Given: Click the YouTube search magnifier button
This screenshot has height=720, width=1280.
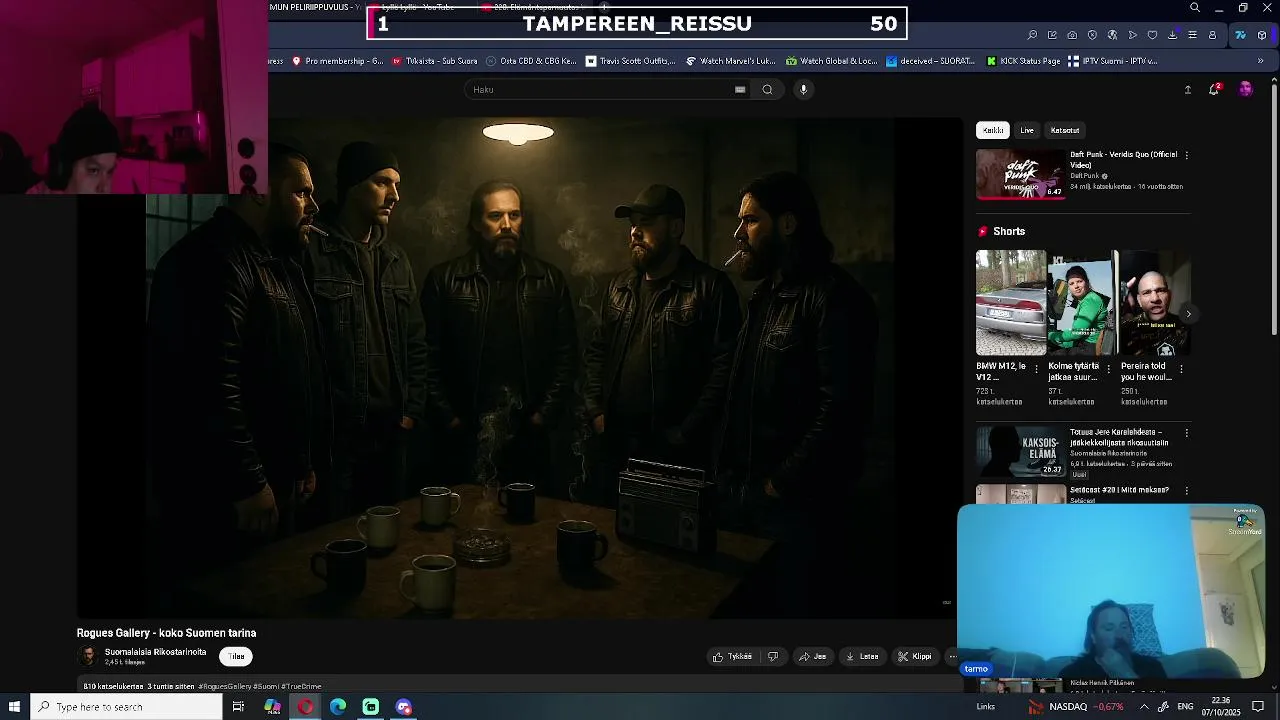Looking at the screenshot, I should point(767,90).
